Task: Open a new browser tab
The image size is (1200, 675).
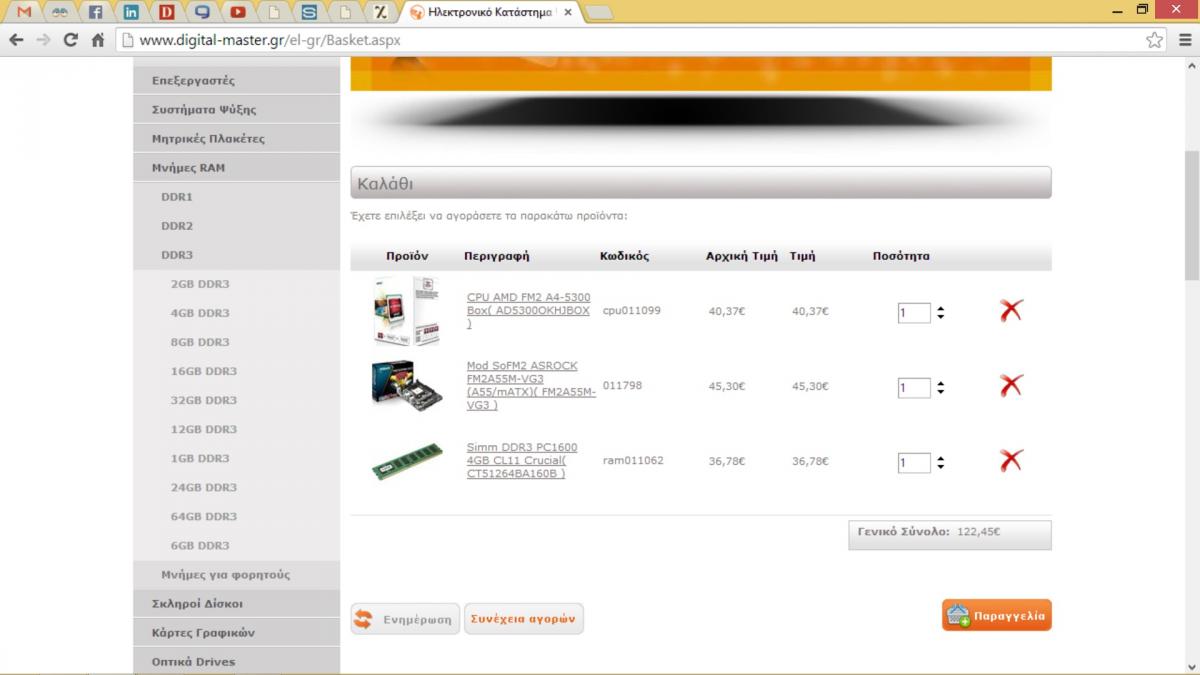Action: point(598,13)
